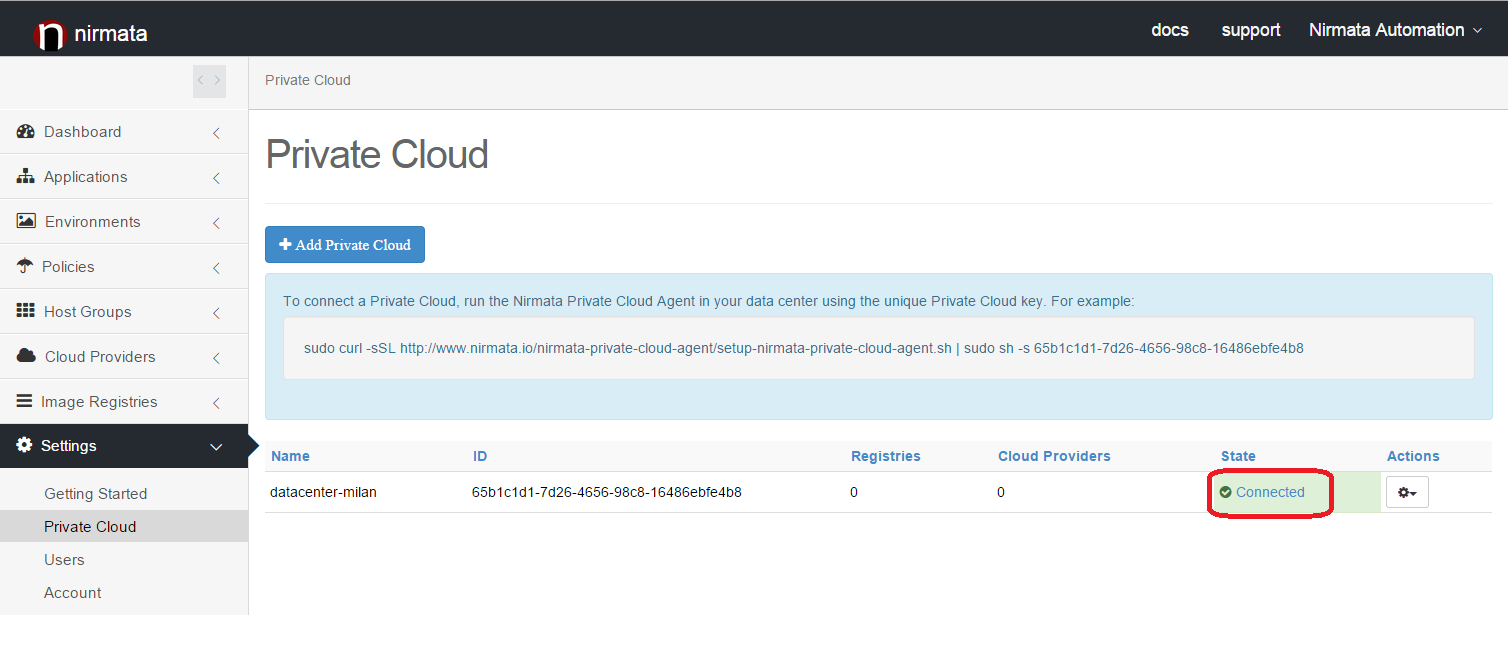This screenshot has width=1508, height=648.
Task: Select Getting Started under Settings
Action: [95, 494]
